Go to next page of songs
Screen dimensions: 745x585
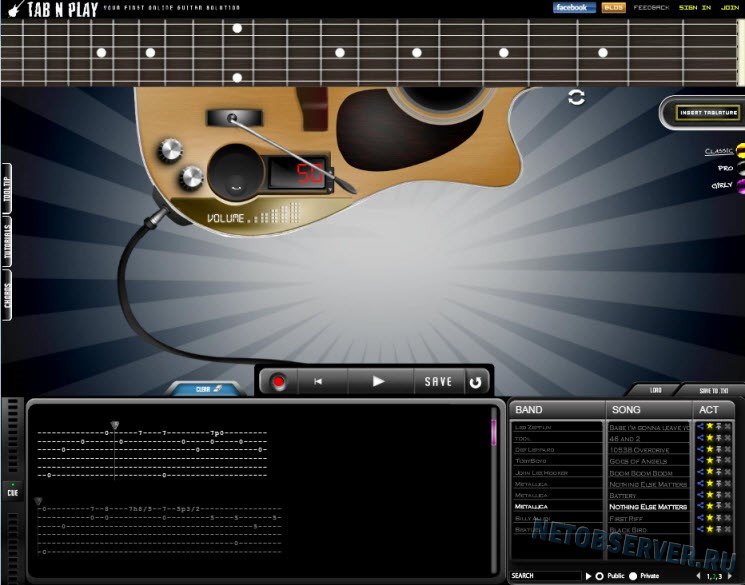click(x=730, y=576)
